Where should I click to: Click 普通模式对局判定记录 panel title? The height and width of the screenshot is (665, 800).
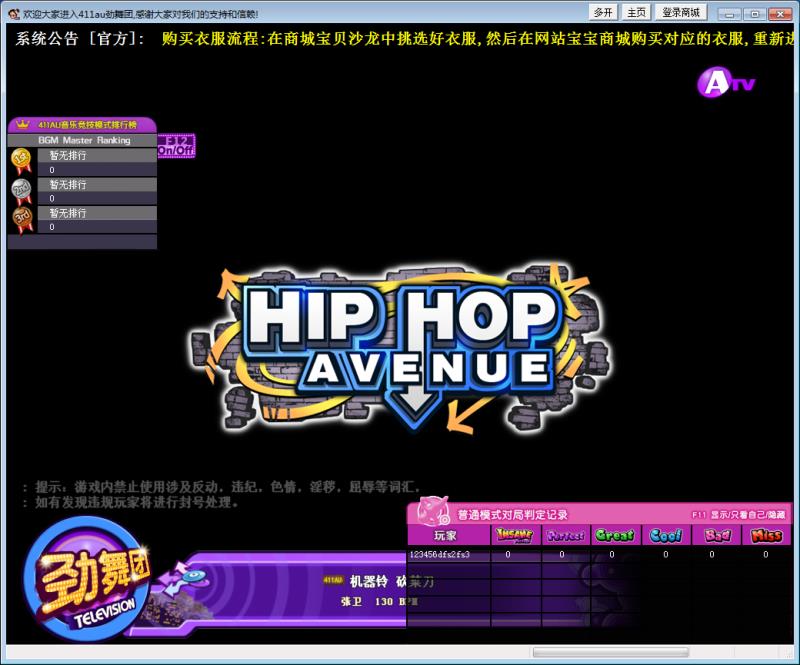[512, 514]
